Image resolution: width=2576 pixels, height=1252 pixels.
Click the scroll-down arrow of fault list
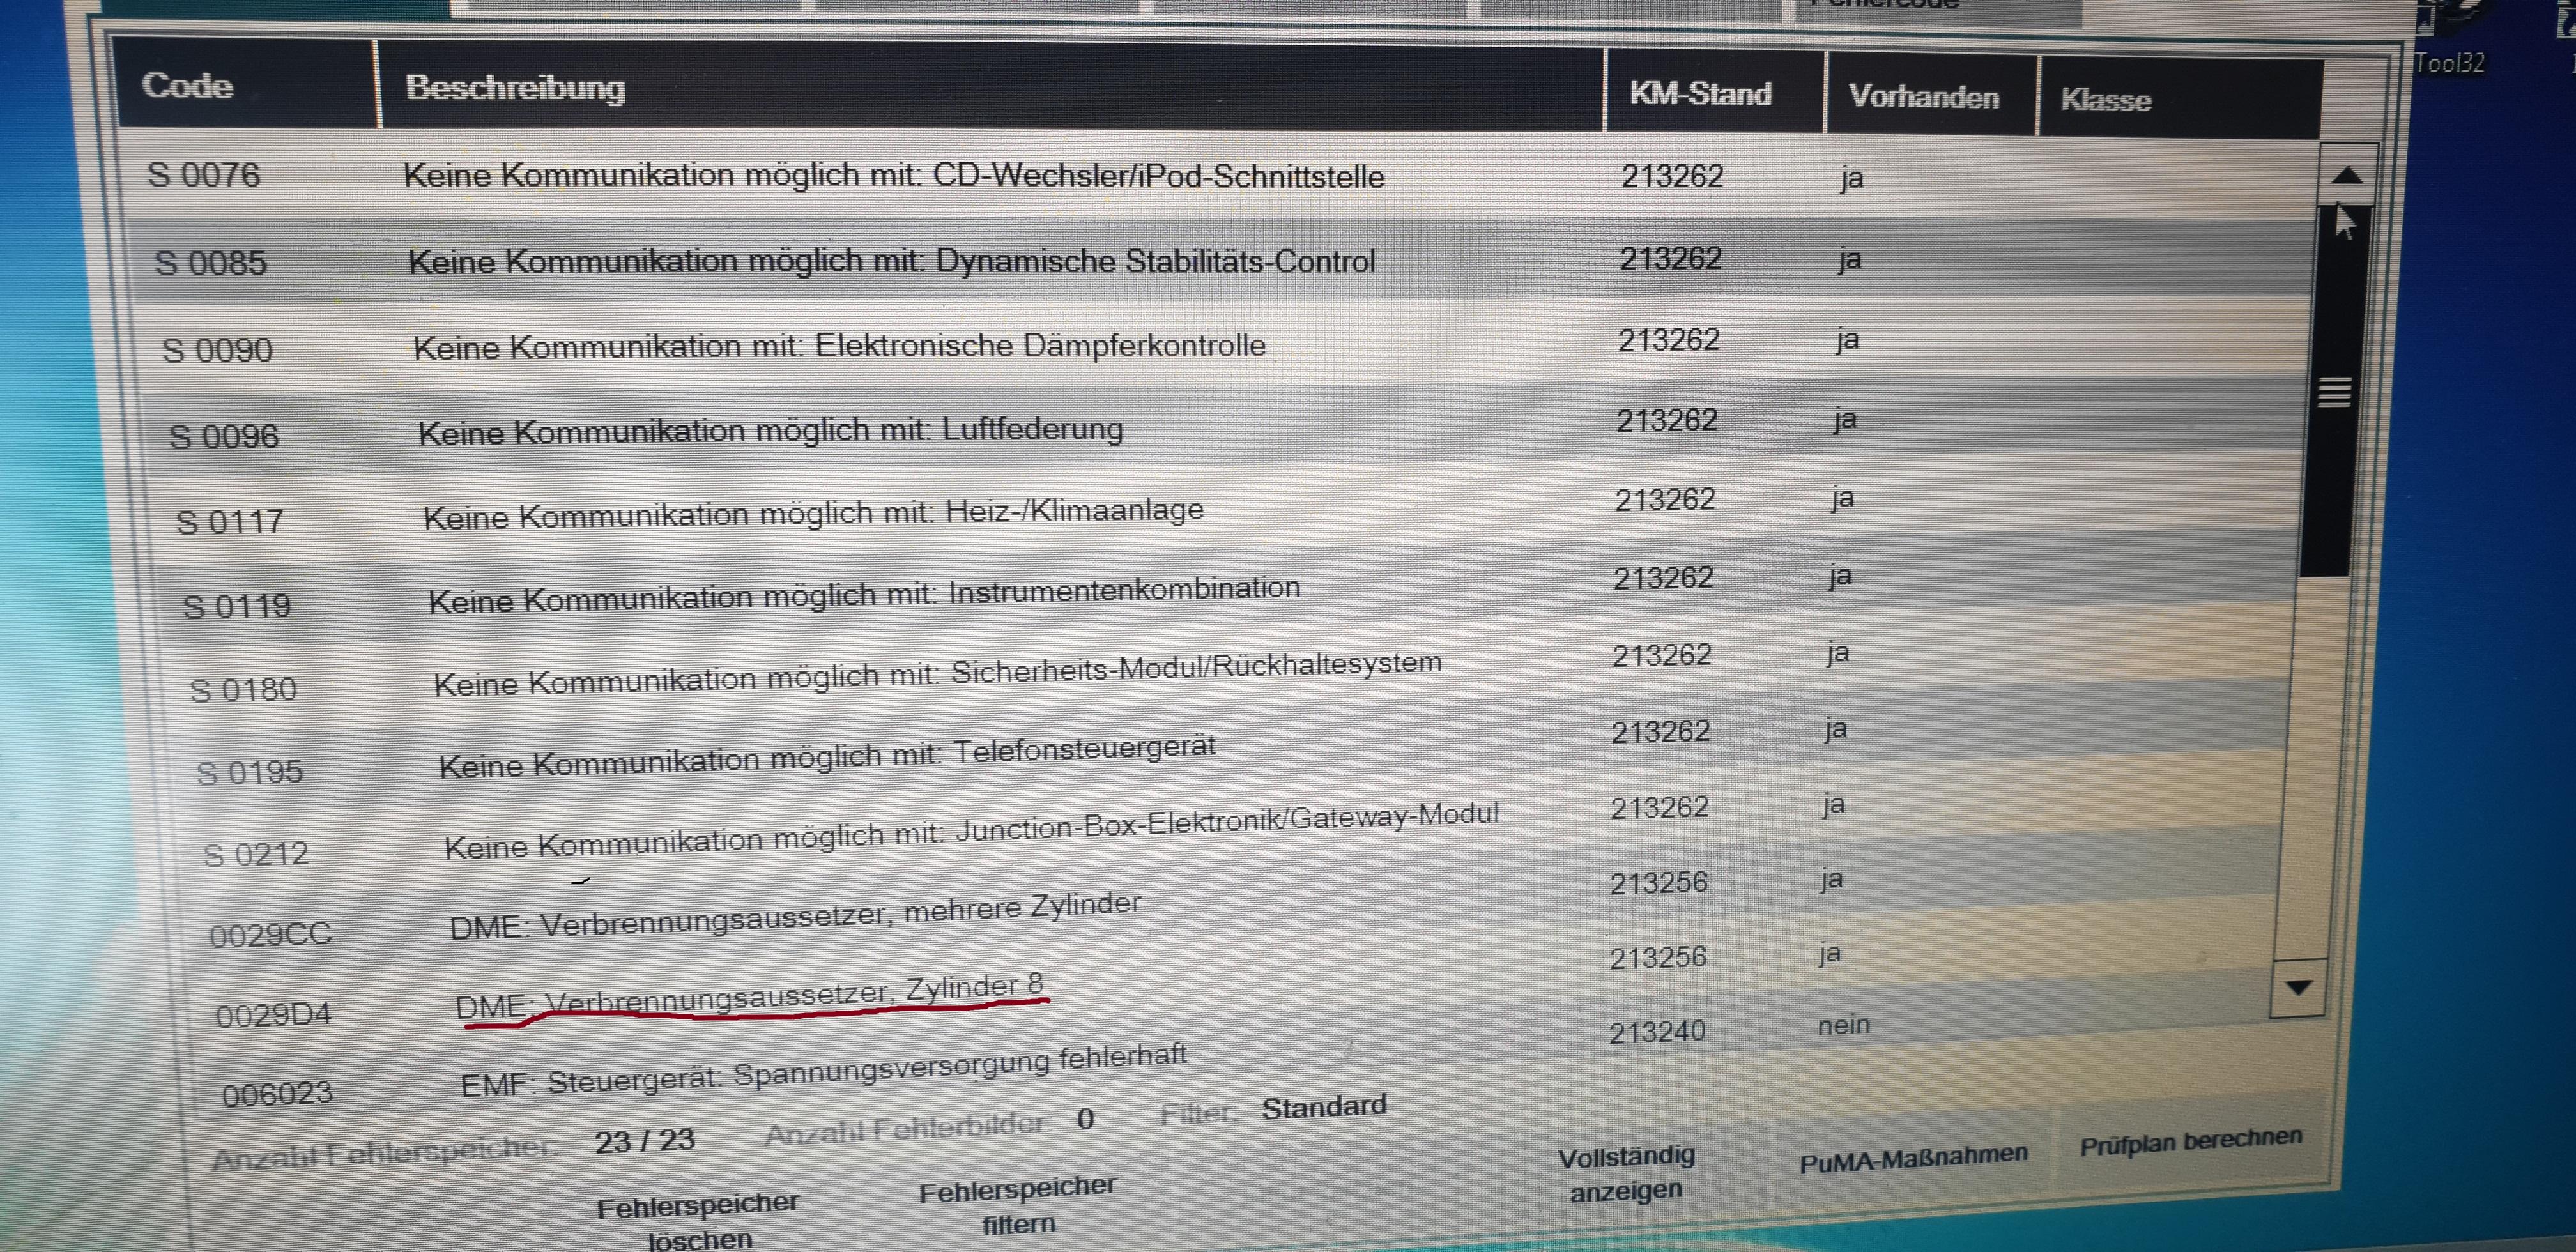click(x=2298, y=988)
